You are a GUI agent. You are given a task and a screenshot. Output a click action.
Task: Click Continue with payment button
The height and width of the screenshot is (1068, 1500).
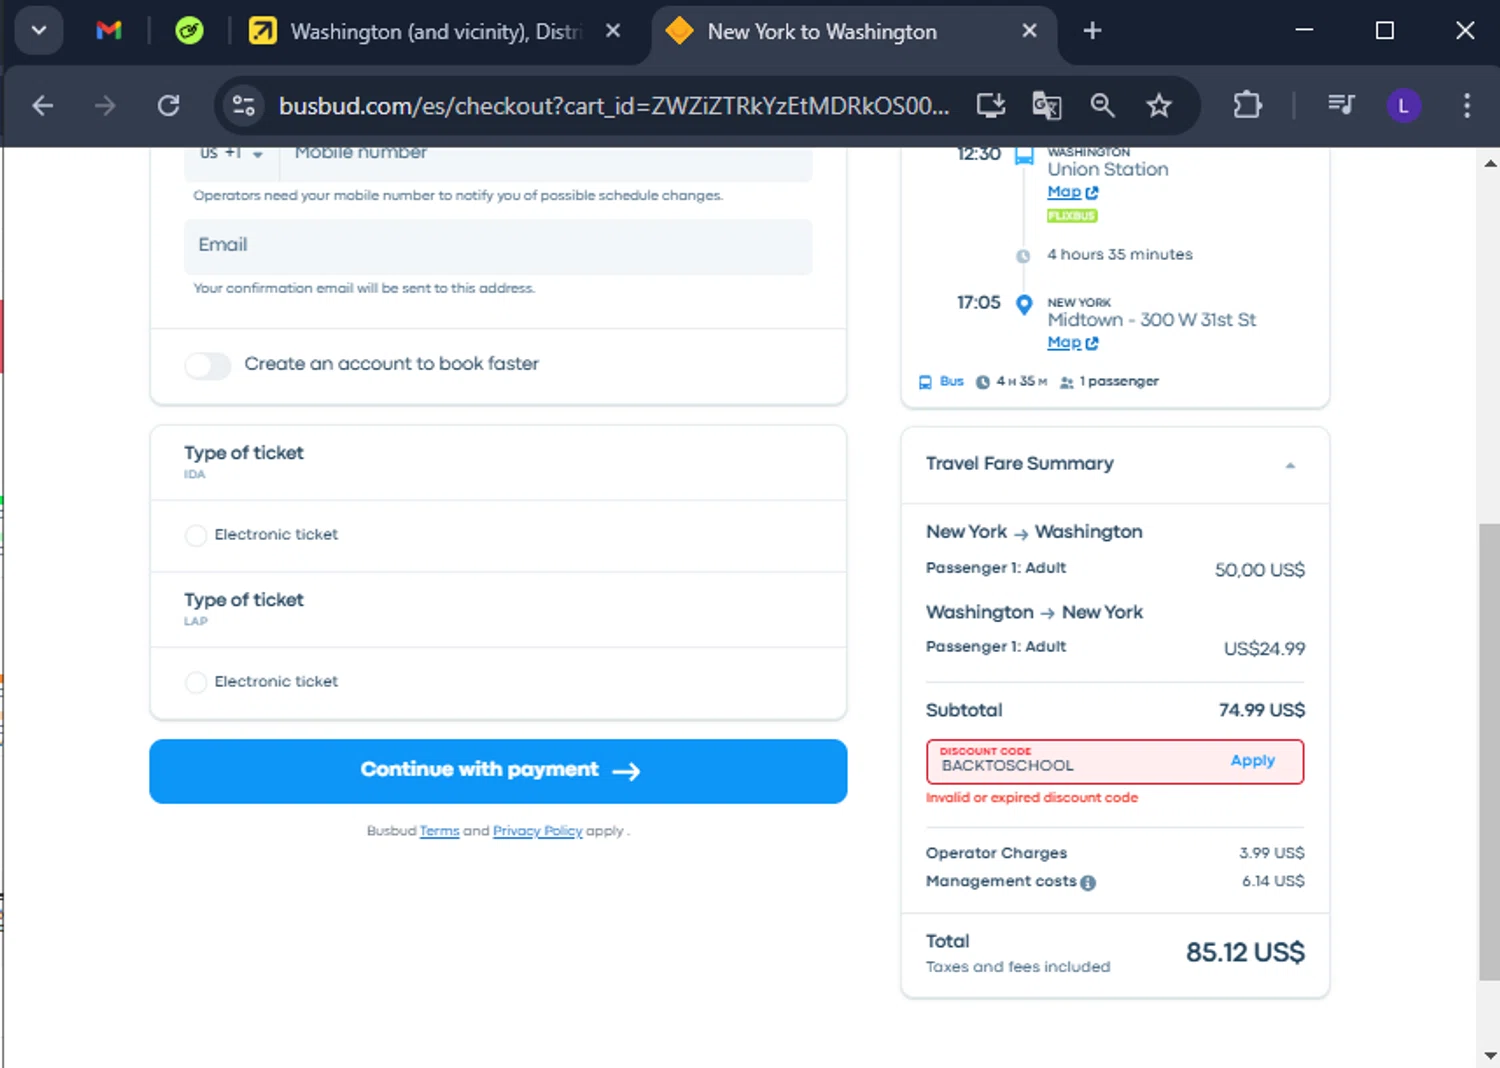pyautogui.click(x=498, y=771)
